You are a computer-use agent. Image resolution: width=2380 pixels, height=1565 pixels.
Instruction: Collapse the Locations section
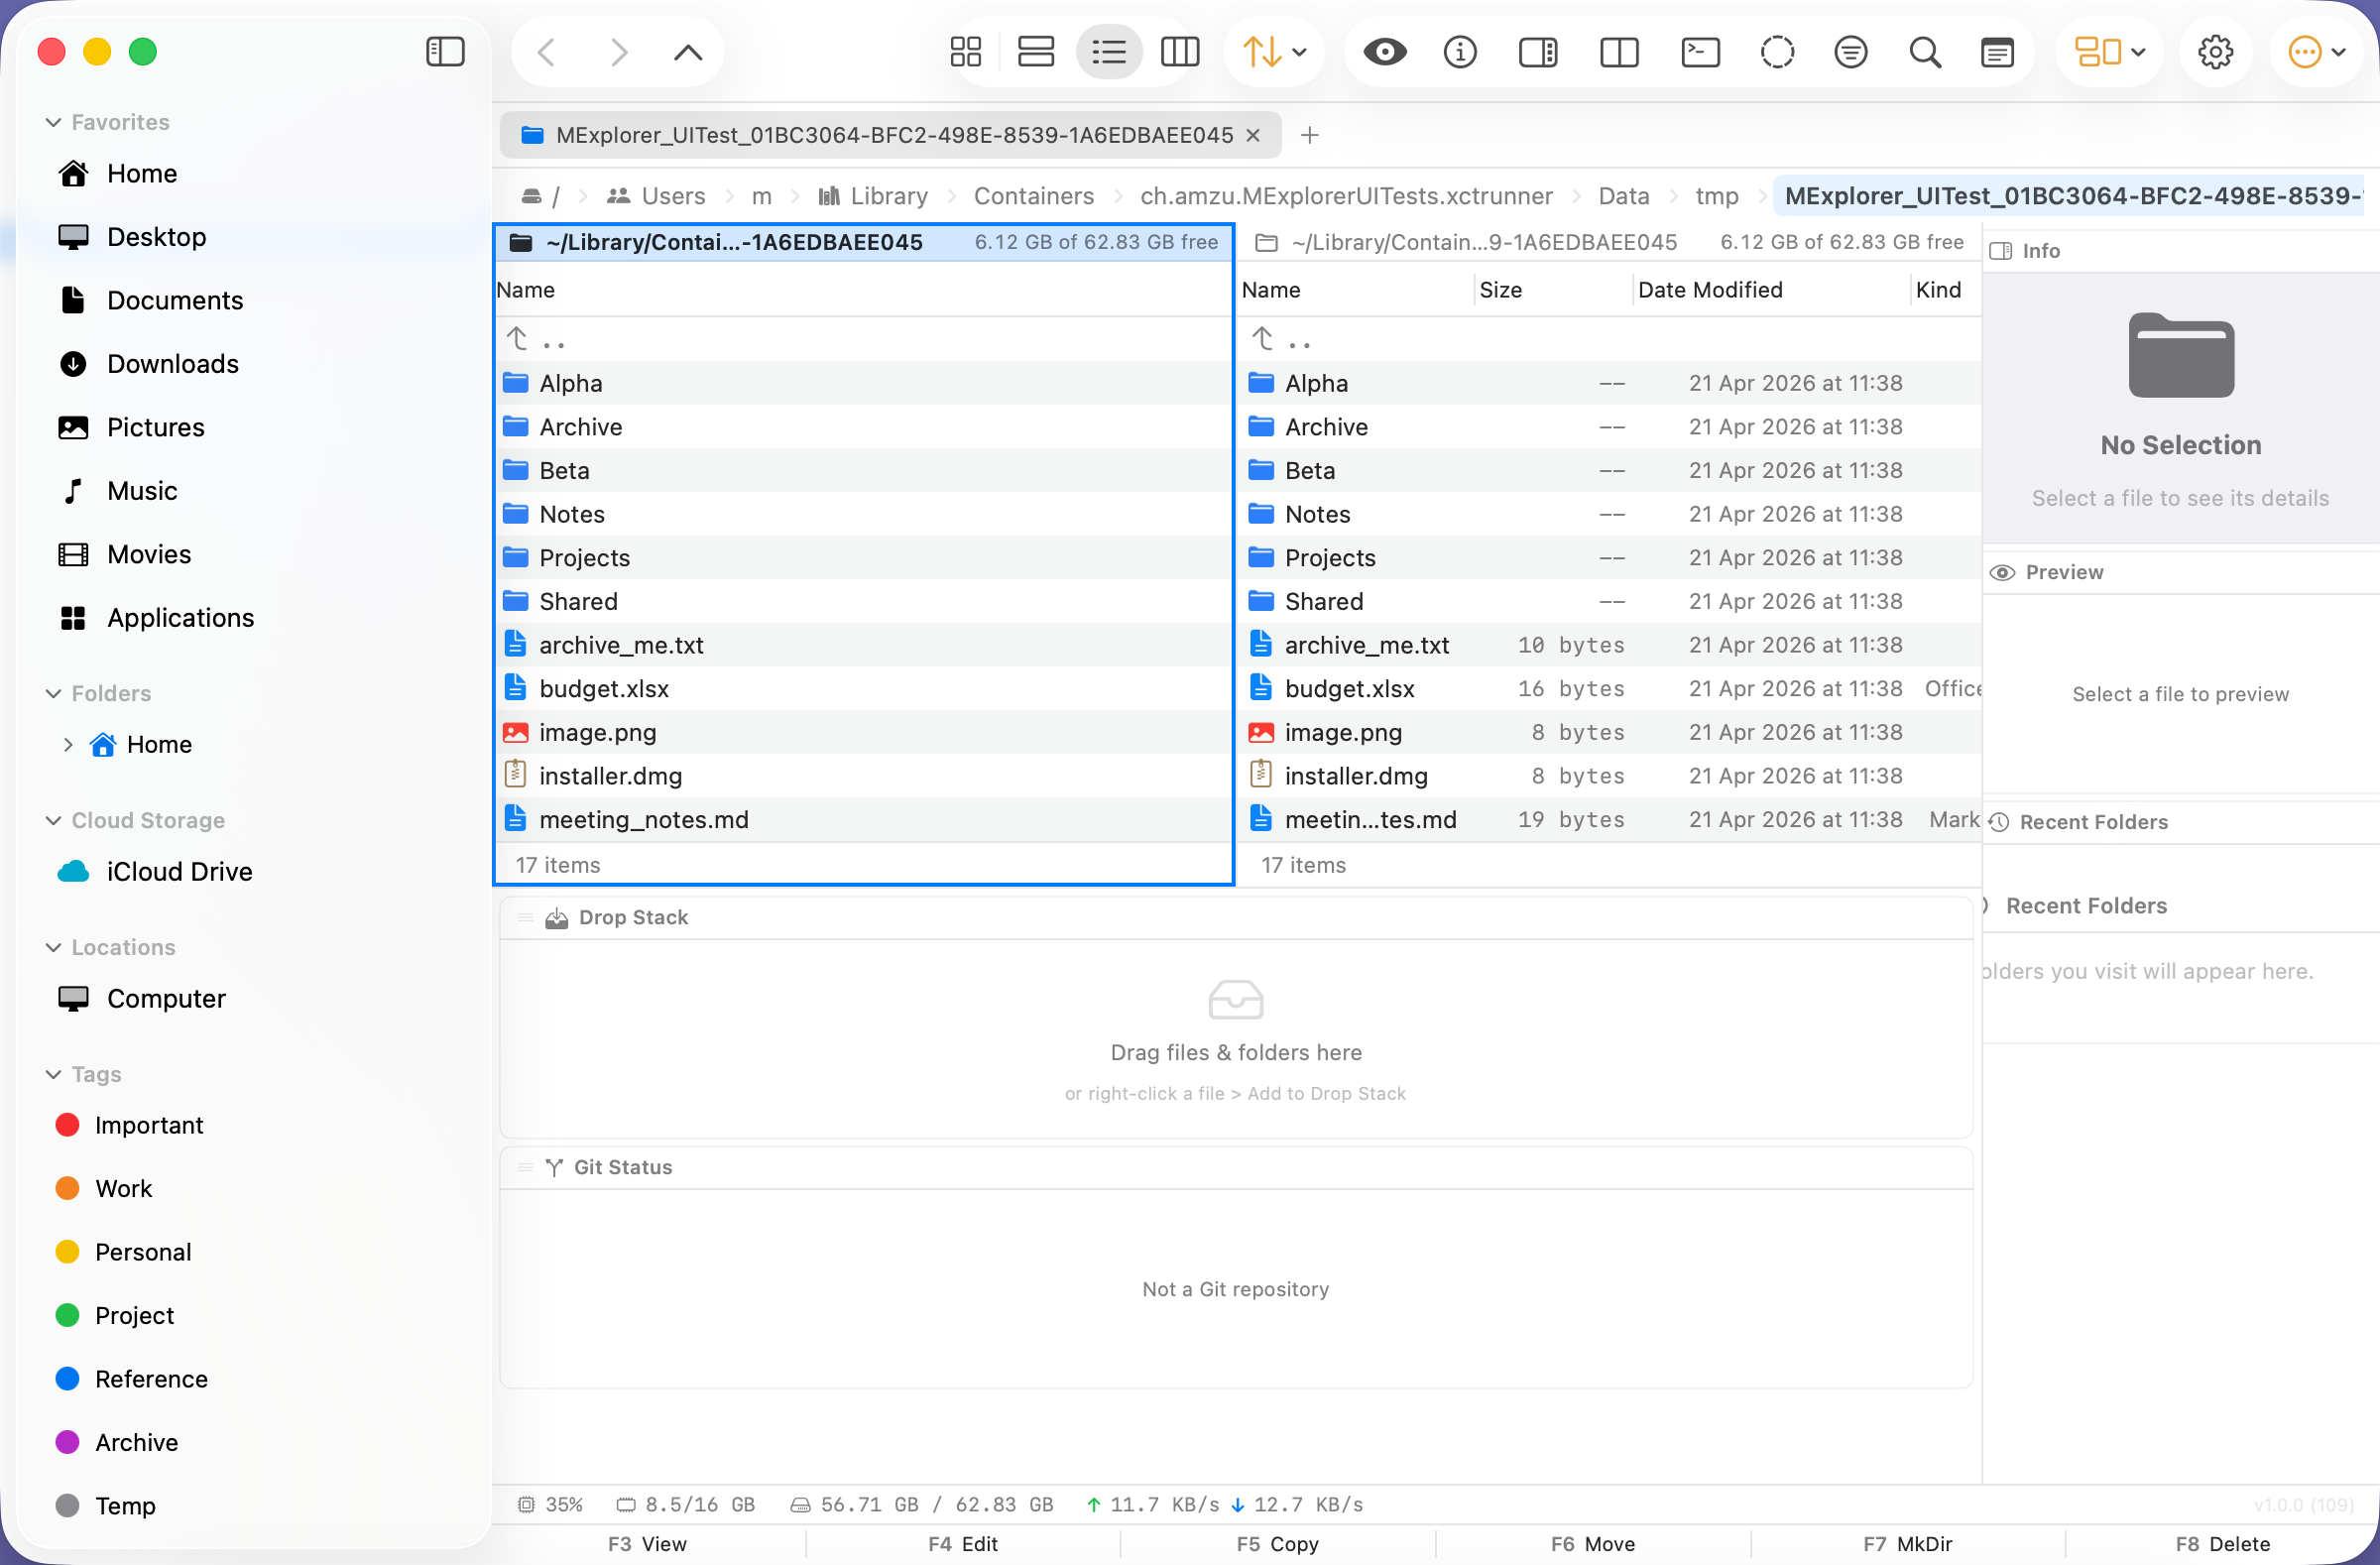(53, 947)
